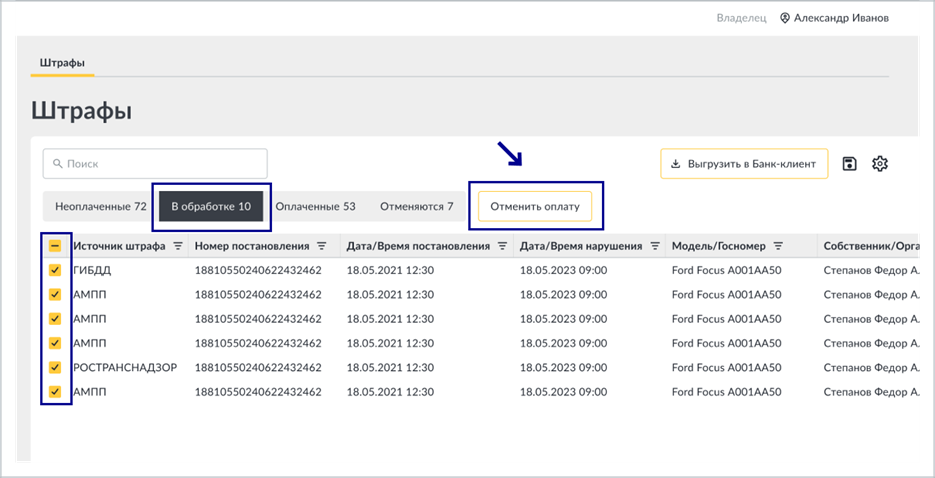The height and width of the screenshot is (478, 935).
Task: Click the РОСТРАНСНАДЗОР source cell
Action: [x=125, y=367]
